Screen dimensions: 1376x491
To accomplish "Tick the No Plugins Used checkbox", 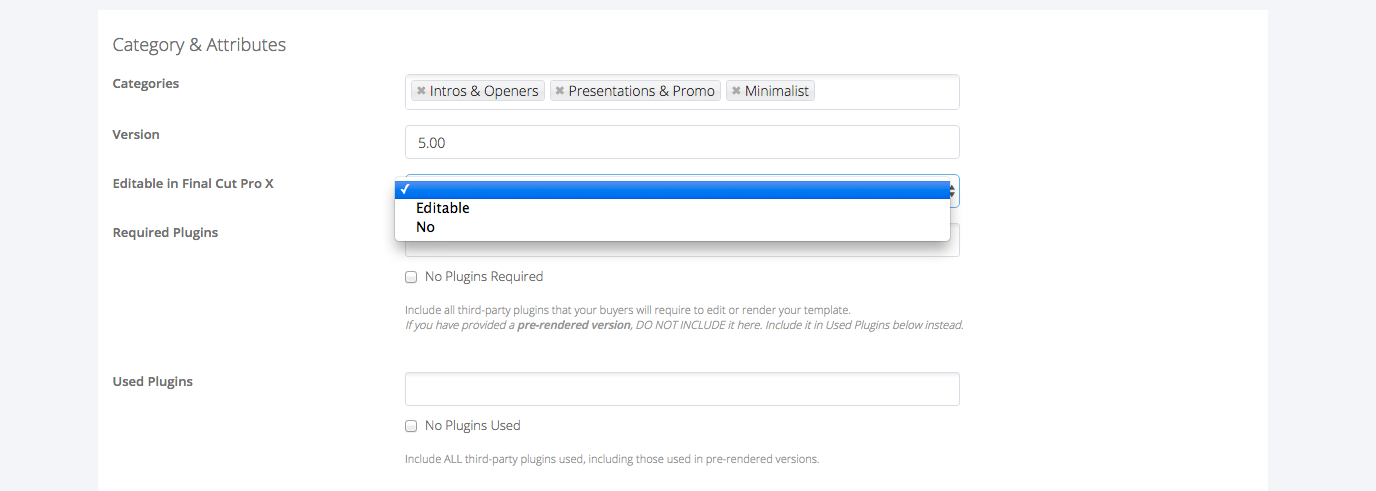I will pyautogui.click(x=411, y=426).
